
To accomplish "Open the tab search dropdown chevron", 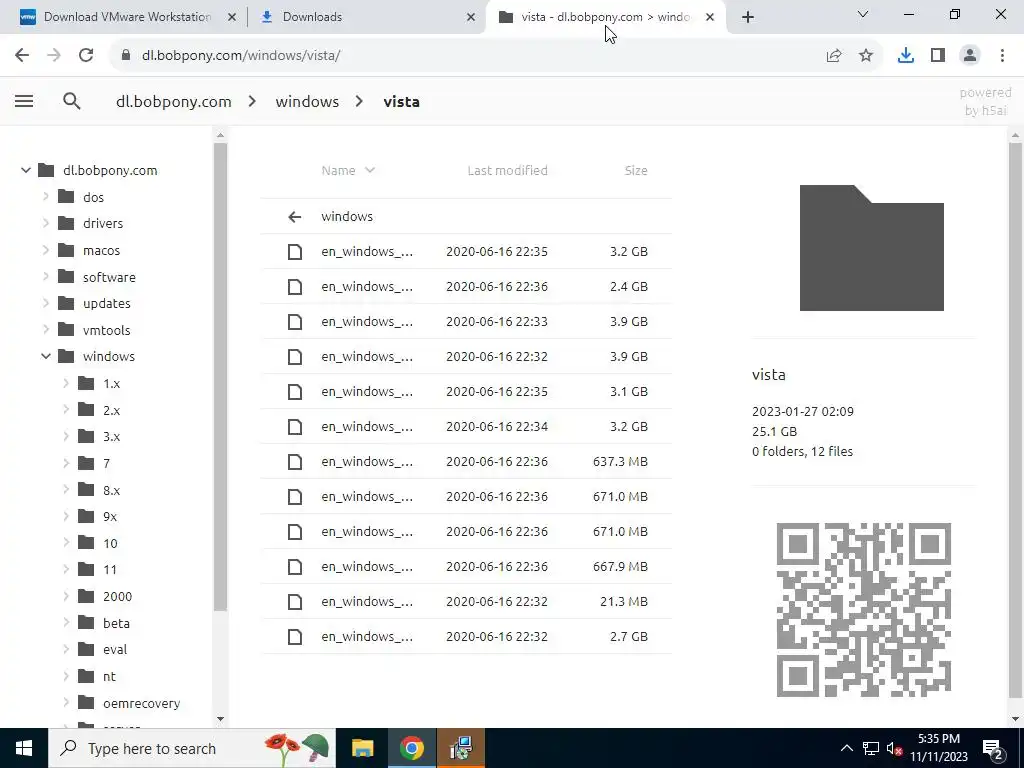I will point(862,14).
